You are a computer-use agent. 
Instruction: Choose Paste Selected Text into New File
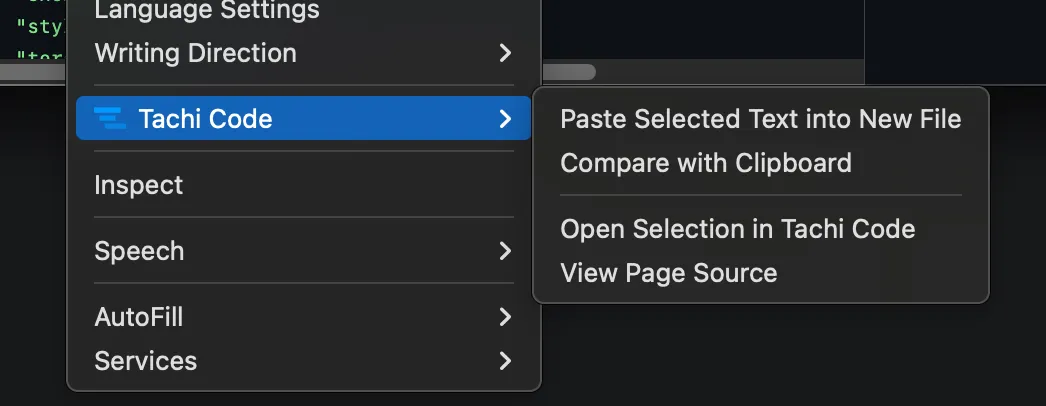point(760,120)
